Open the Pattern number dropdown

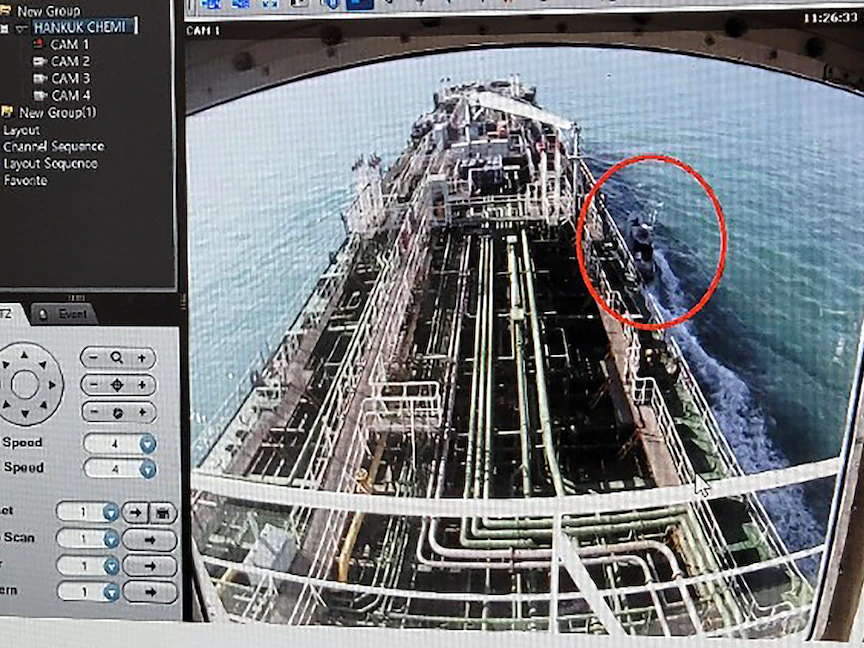(x=110, y=591)
